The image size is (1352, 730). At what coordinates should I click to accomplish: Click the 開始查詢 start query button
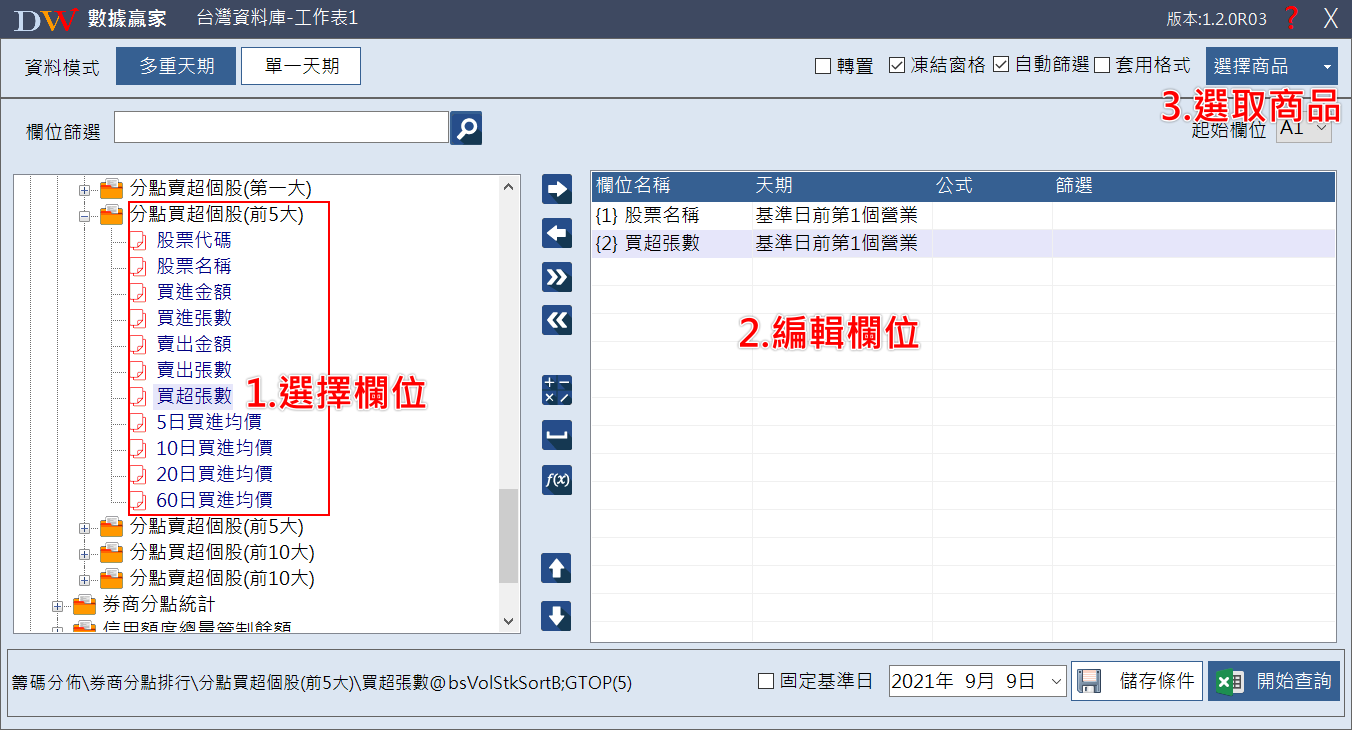(x=1274, y=681)
